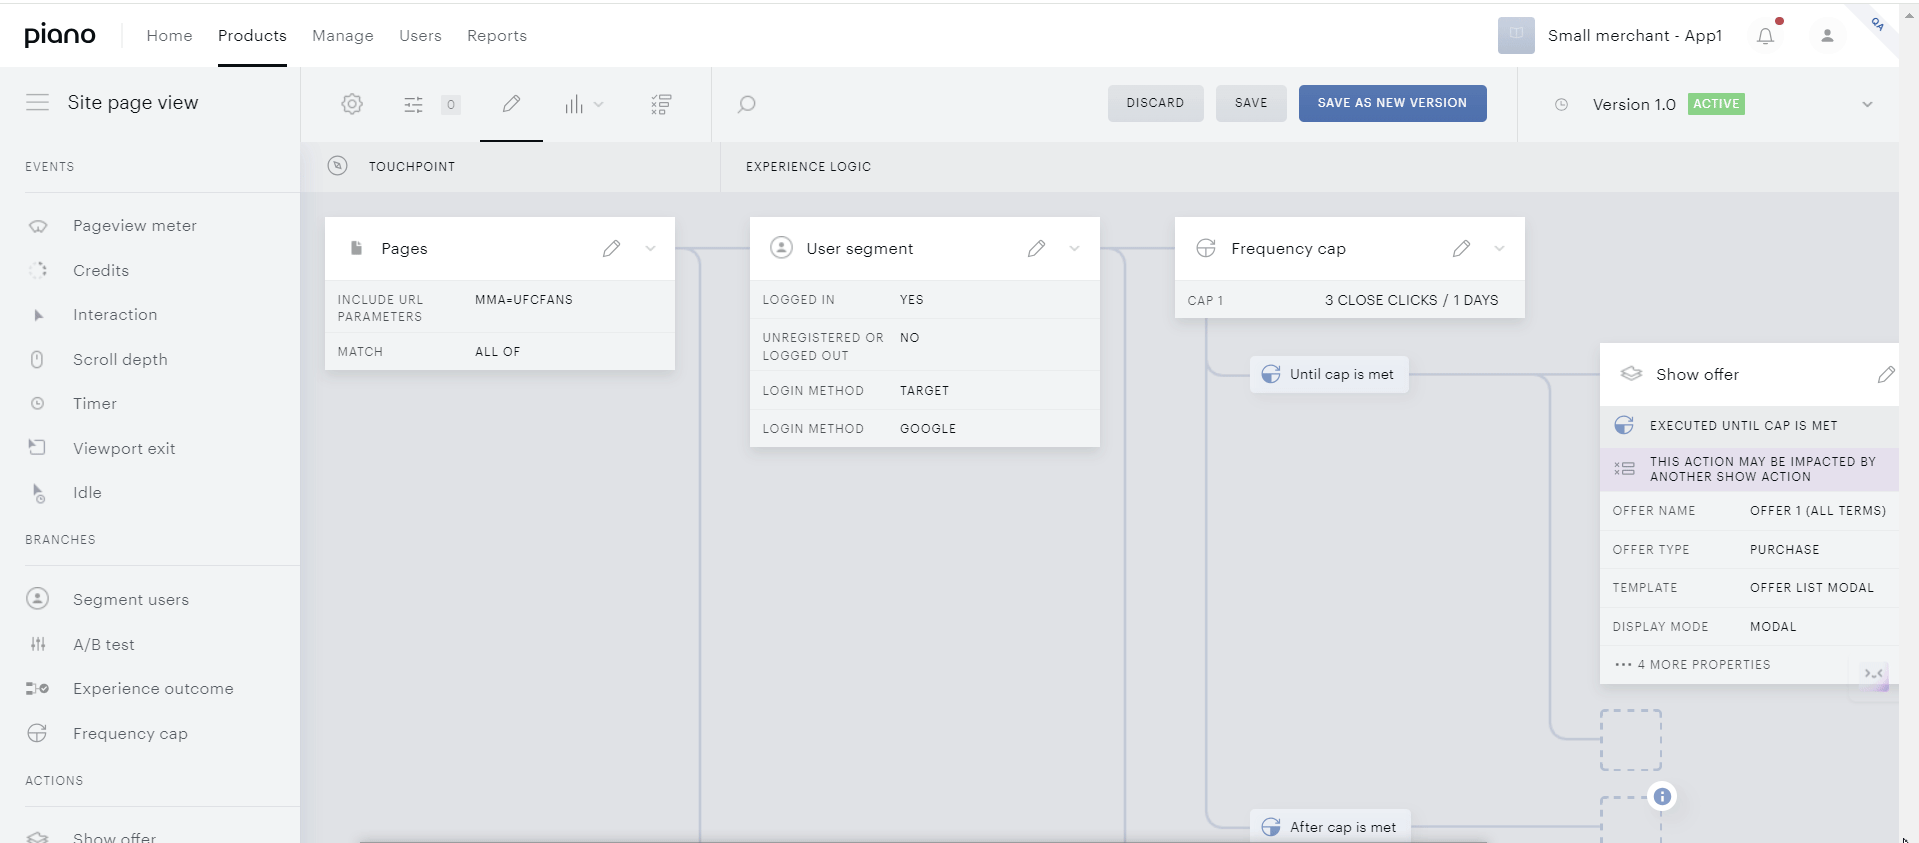1919x843 pixels.
Task: Click the filter sliders icon in toolbar
Action: [413, 104]
